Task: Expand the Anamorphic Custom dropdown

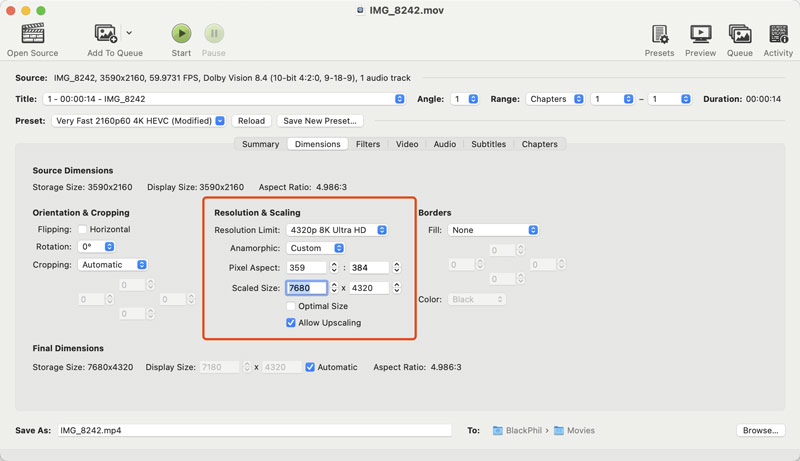Action: click(x=315, y=248)
